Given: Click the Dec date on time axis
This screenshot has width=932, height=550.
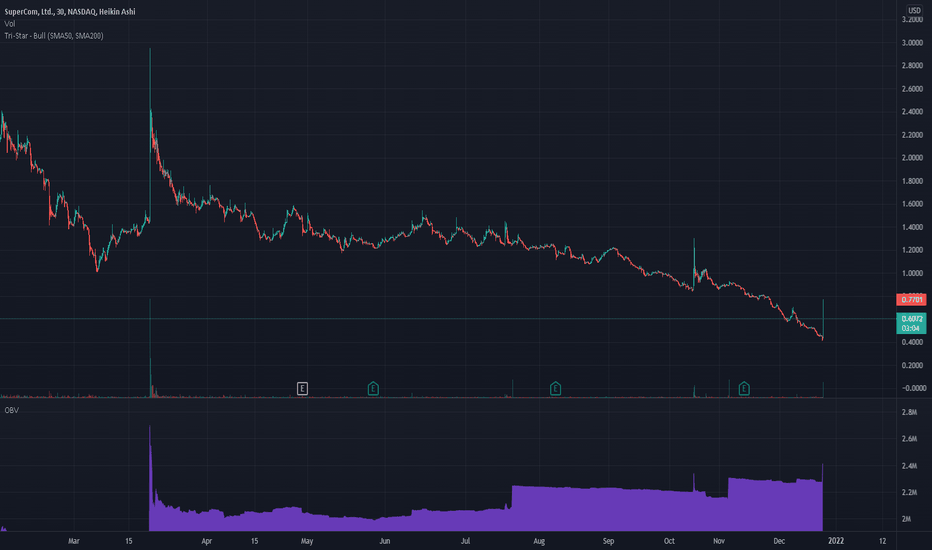Looking at the screenshot, I should (779, 541).
